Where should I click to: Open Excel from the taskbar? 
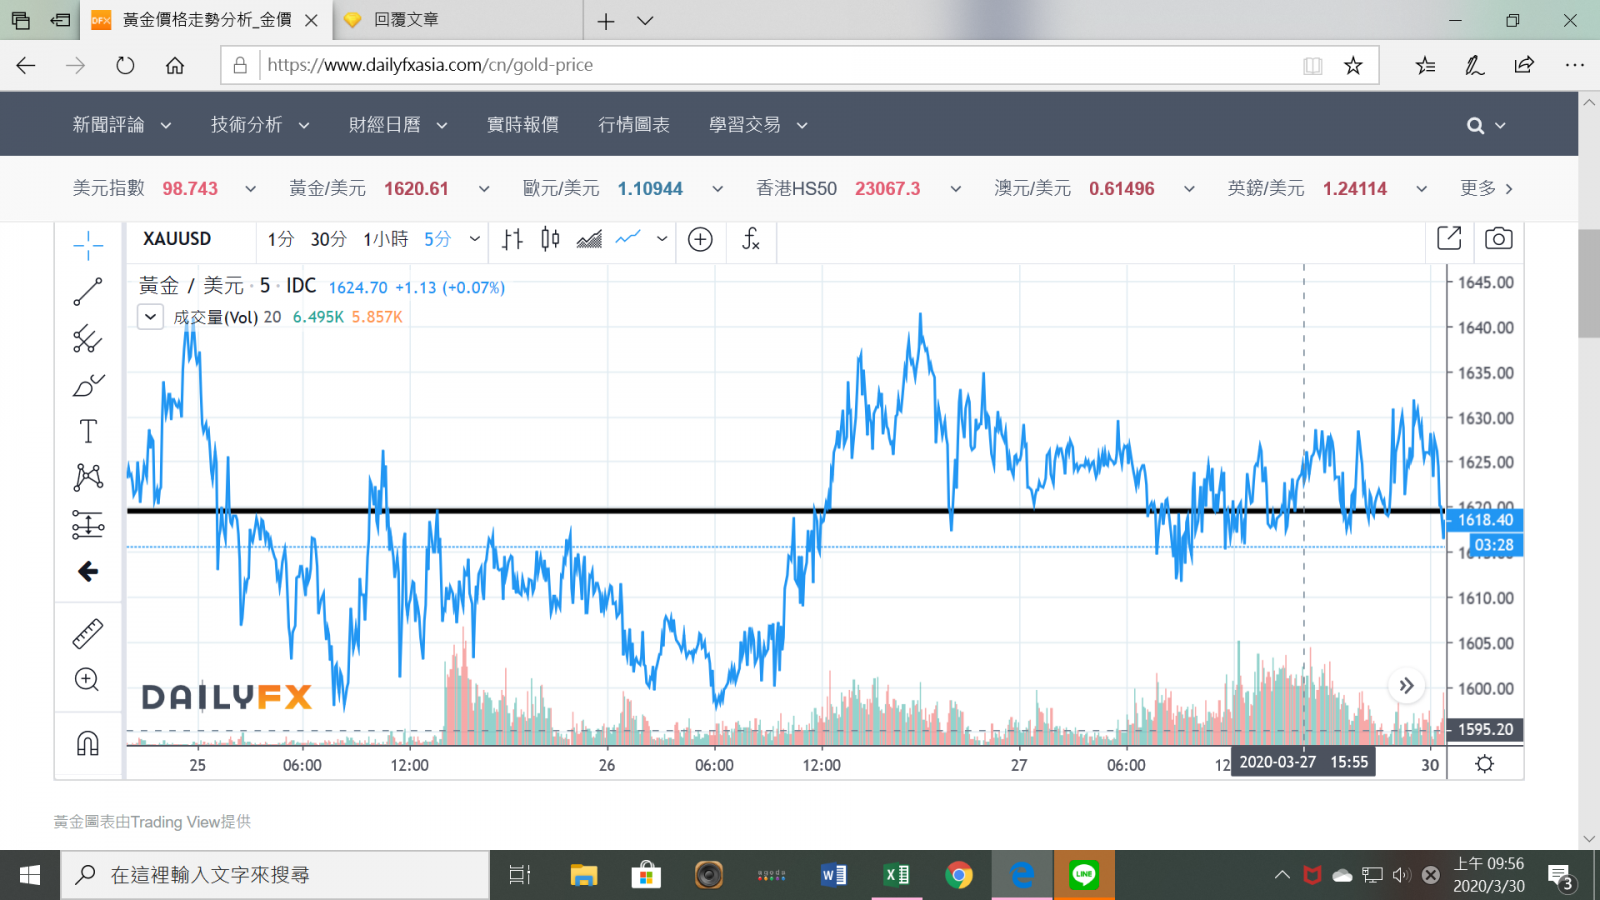tap(896, 875)
